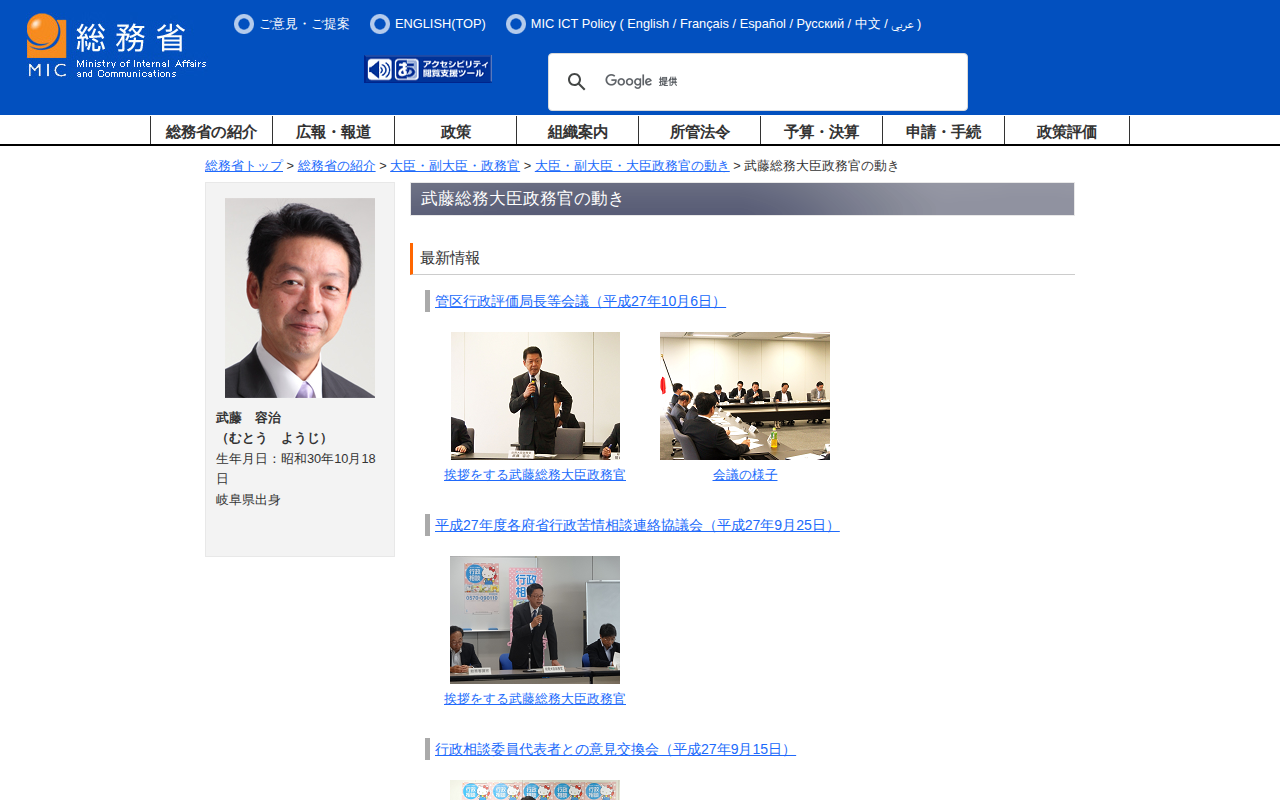The width and height of the screenshot is (1280, 800).
Task: Click 大臣・副大臣・大臣政務官の動き breadcrumb link
Action: point(632,166)
